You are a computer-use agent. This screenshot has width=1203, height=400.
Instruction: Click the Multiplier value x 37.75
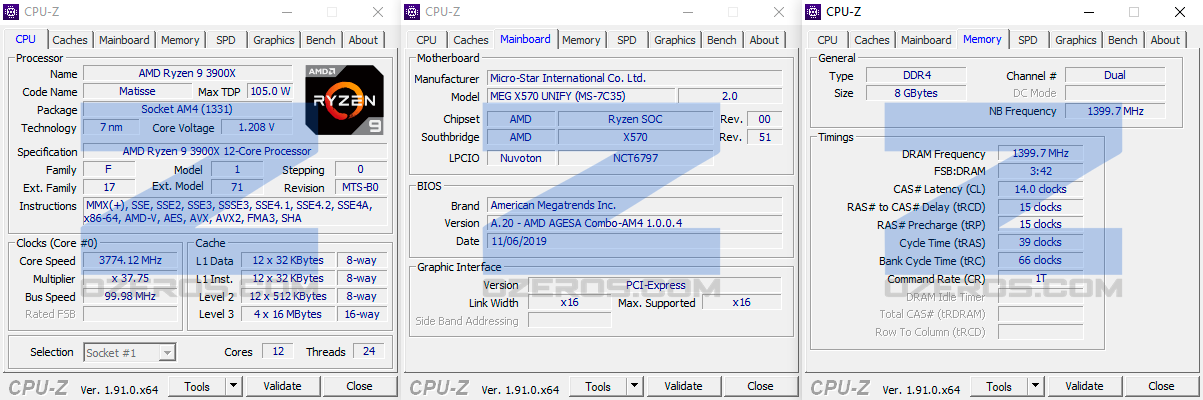(x=130, y=278)
